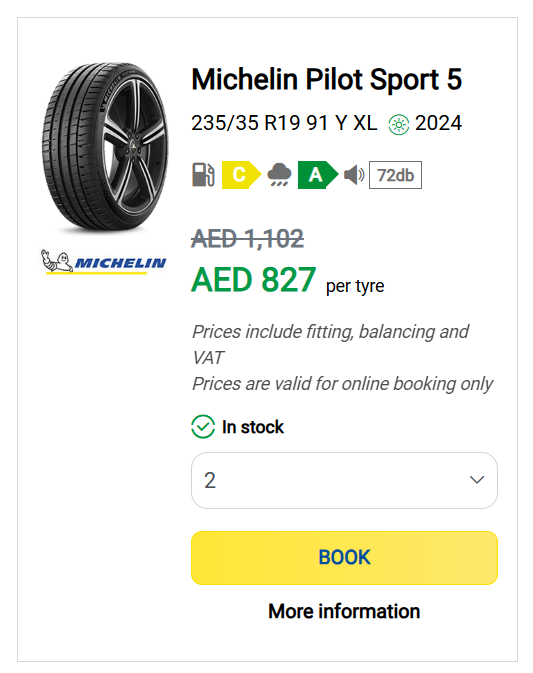533x673 pixels.
Task: Click the tyre product image
Action: [105, 148]
